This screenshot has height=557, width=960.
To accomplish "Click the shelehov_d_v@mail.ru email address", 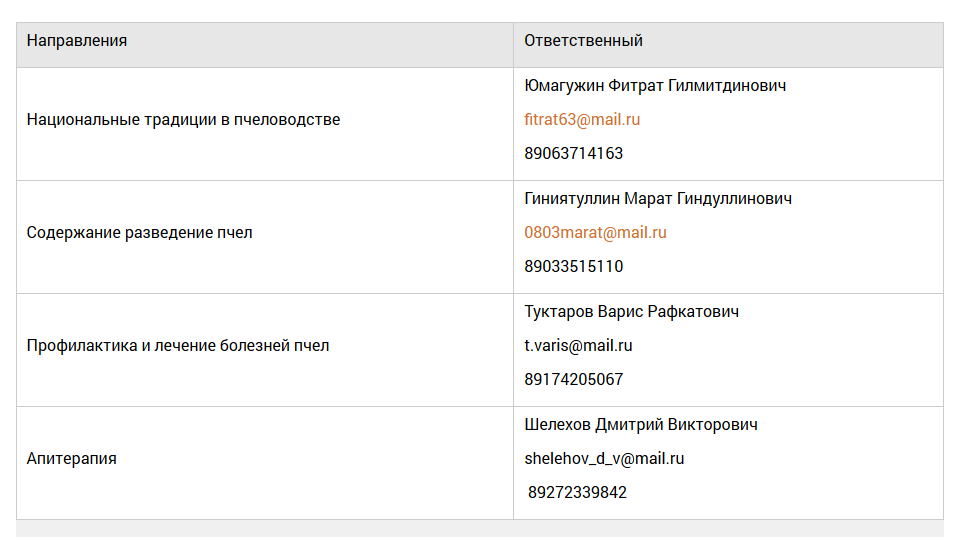I will (604, 458).
